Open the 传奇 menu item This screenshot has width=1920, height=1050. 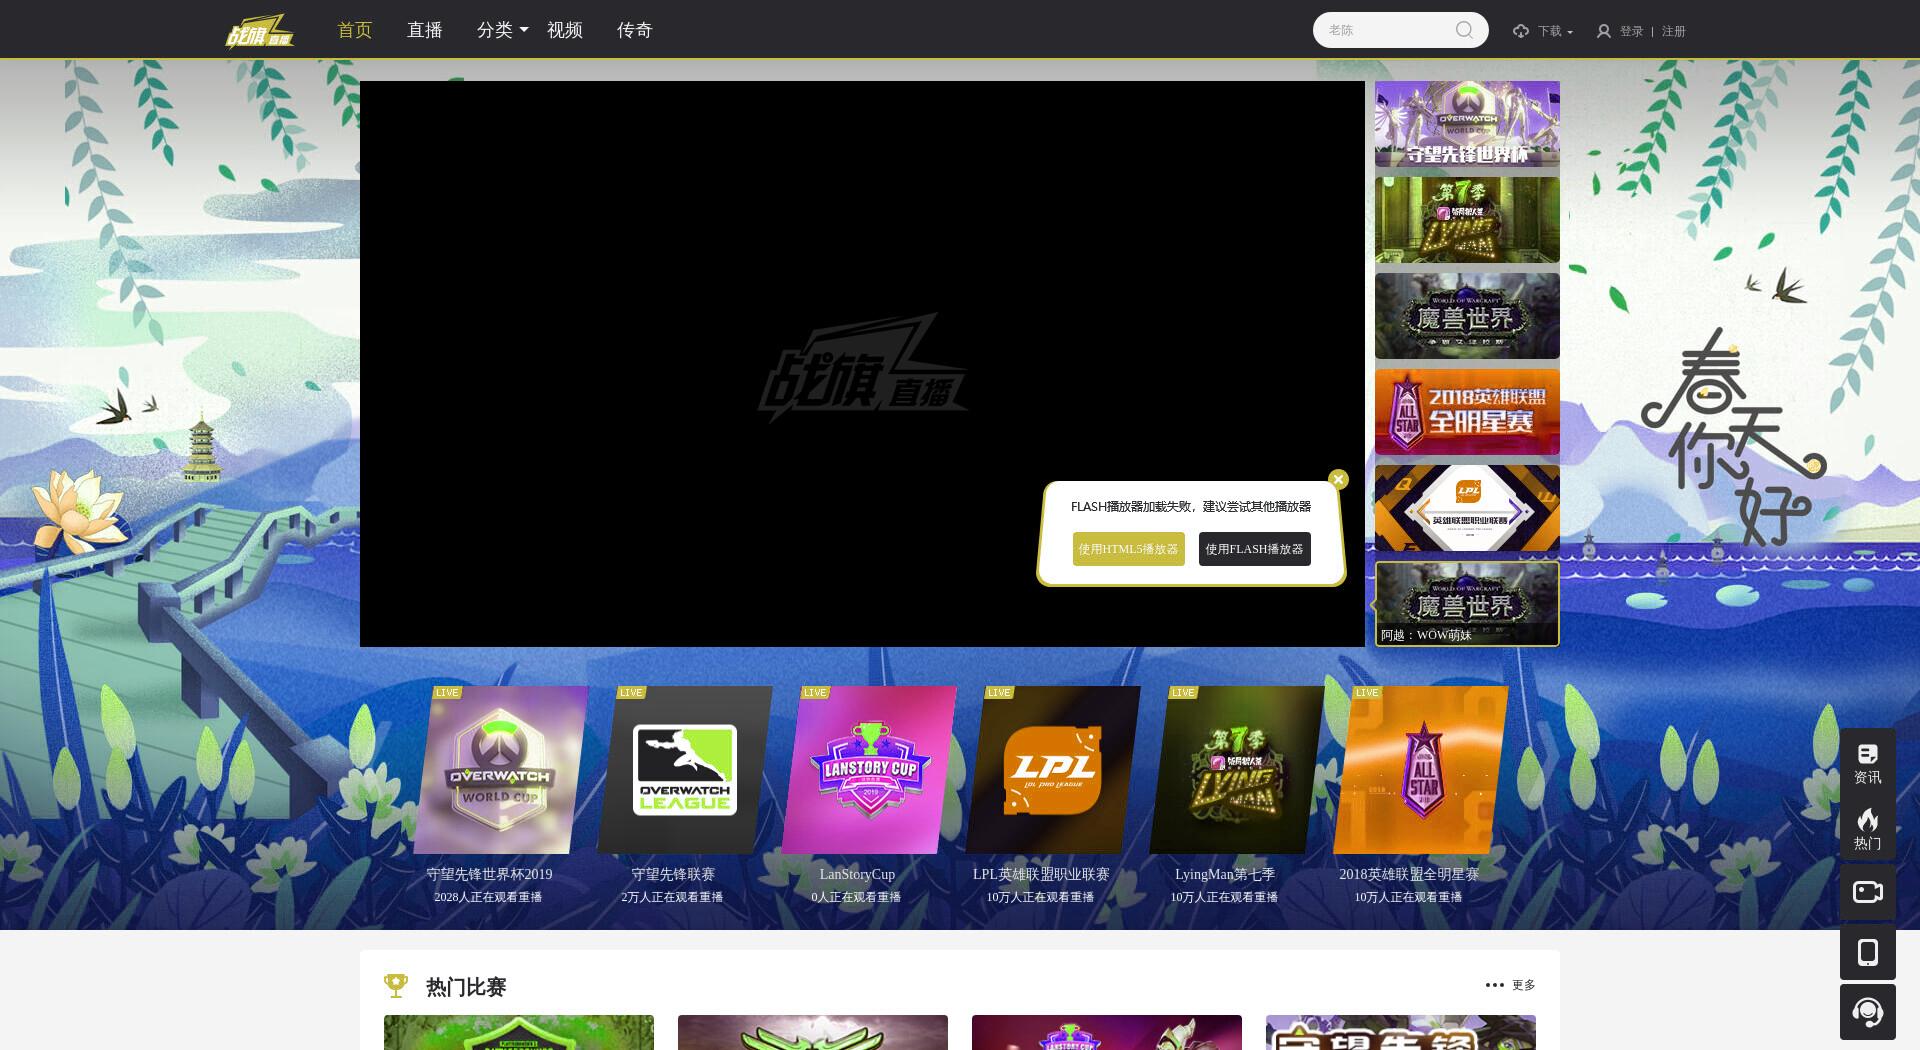coord(635,30)
